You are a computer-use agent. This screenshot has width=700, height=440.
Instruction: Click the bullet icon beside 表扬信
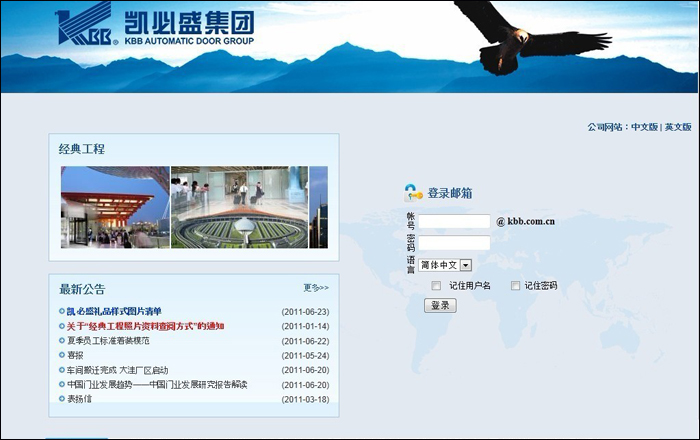coord(62,399)
